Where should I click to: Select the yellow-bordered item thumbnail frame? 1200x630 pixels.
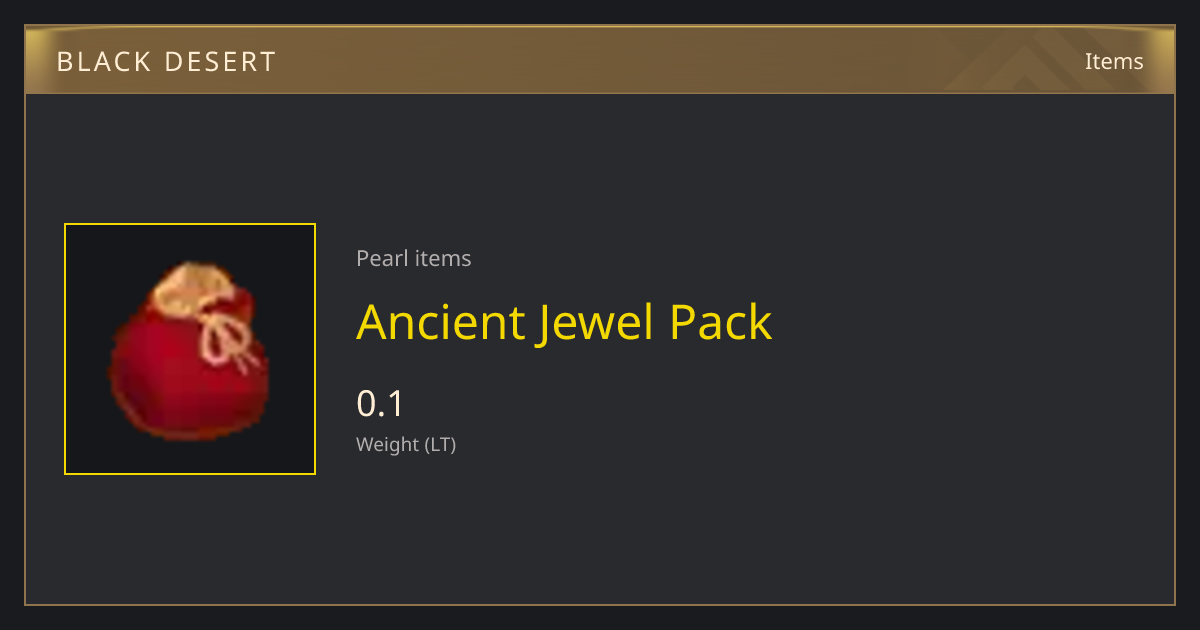(x=190, y=349)
